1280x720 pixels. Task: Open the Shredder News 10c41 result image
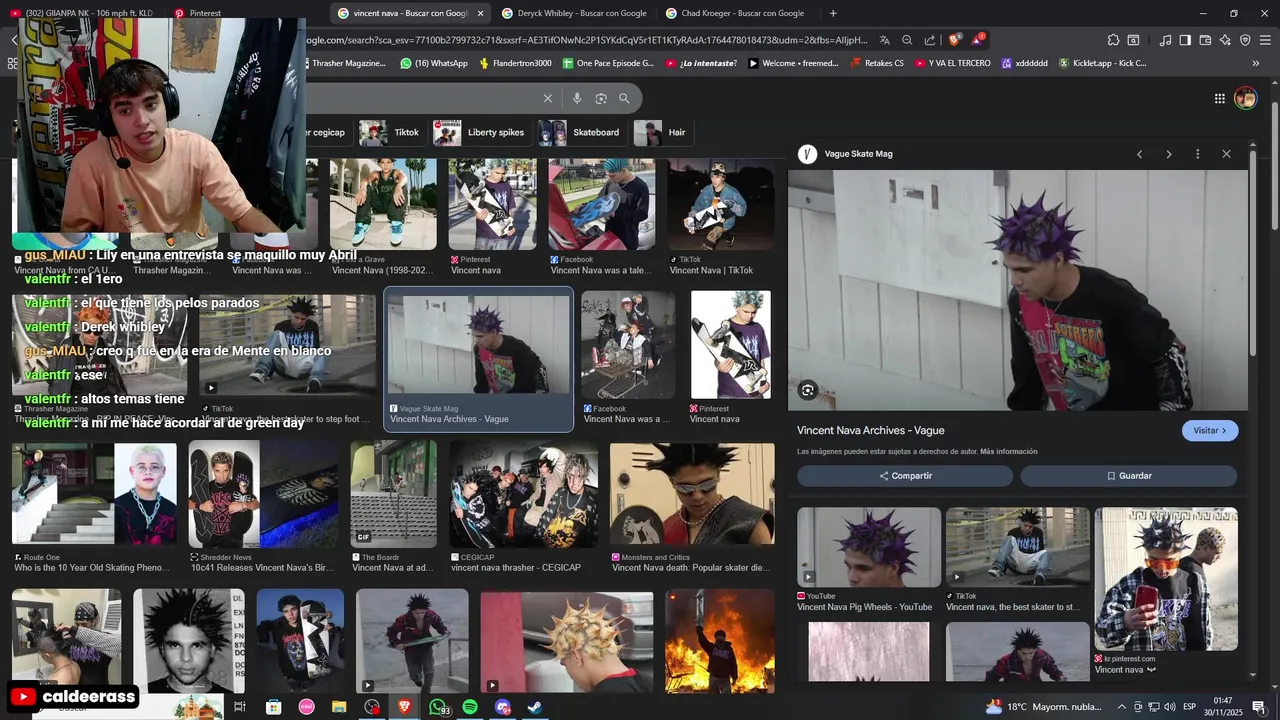click(x=264, y=495)
